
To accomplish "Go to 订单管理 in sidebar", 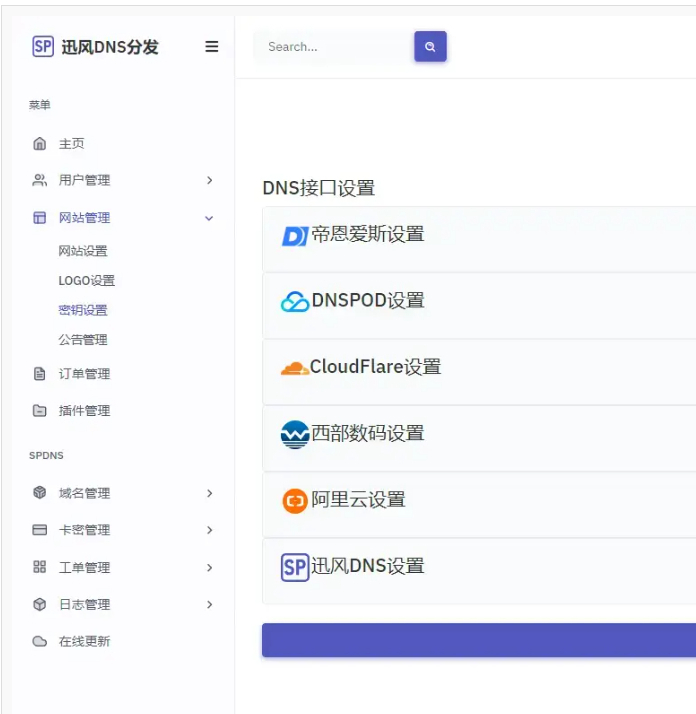I will click(84, 374).
